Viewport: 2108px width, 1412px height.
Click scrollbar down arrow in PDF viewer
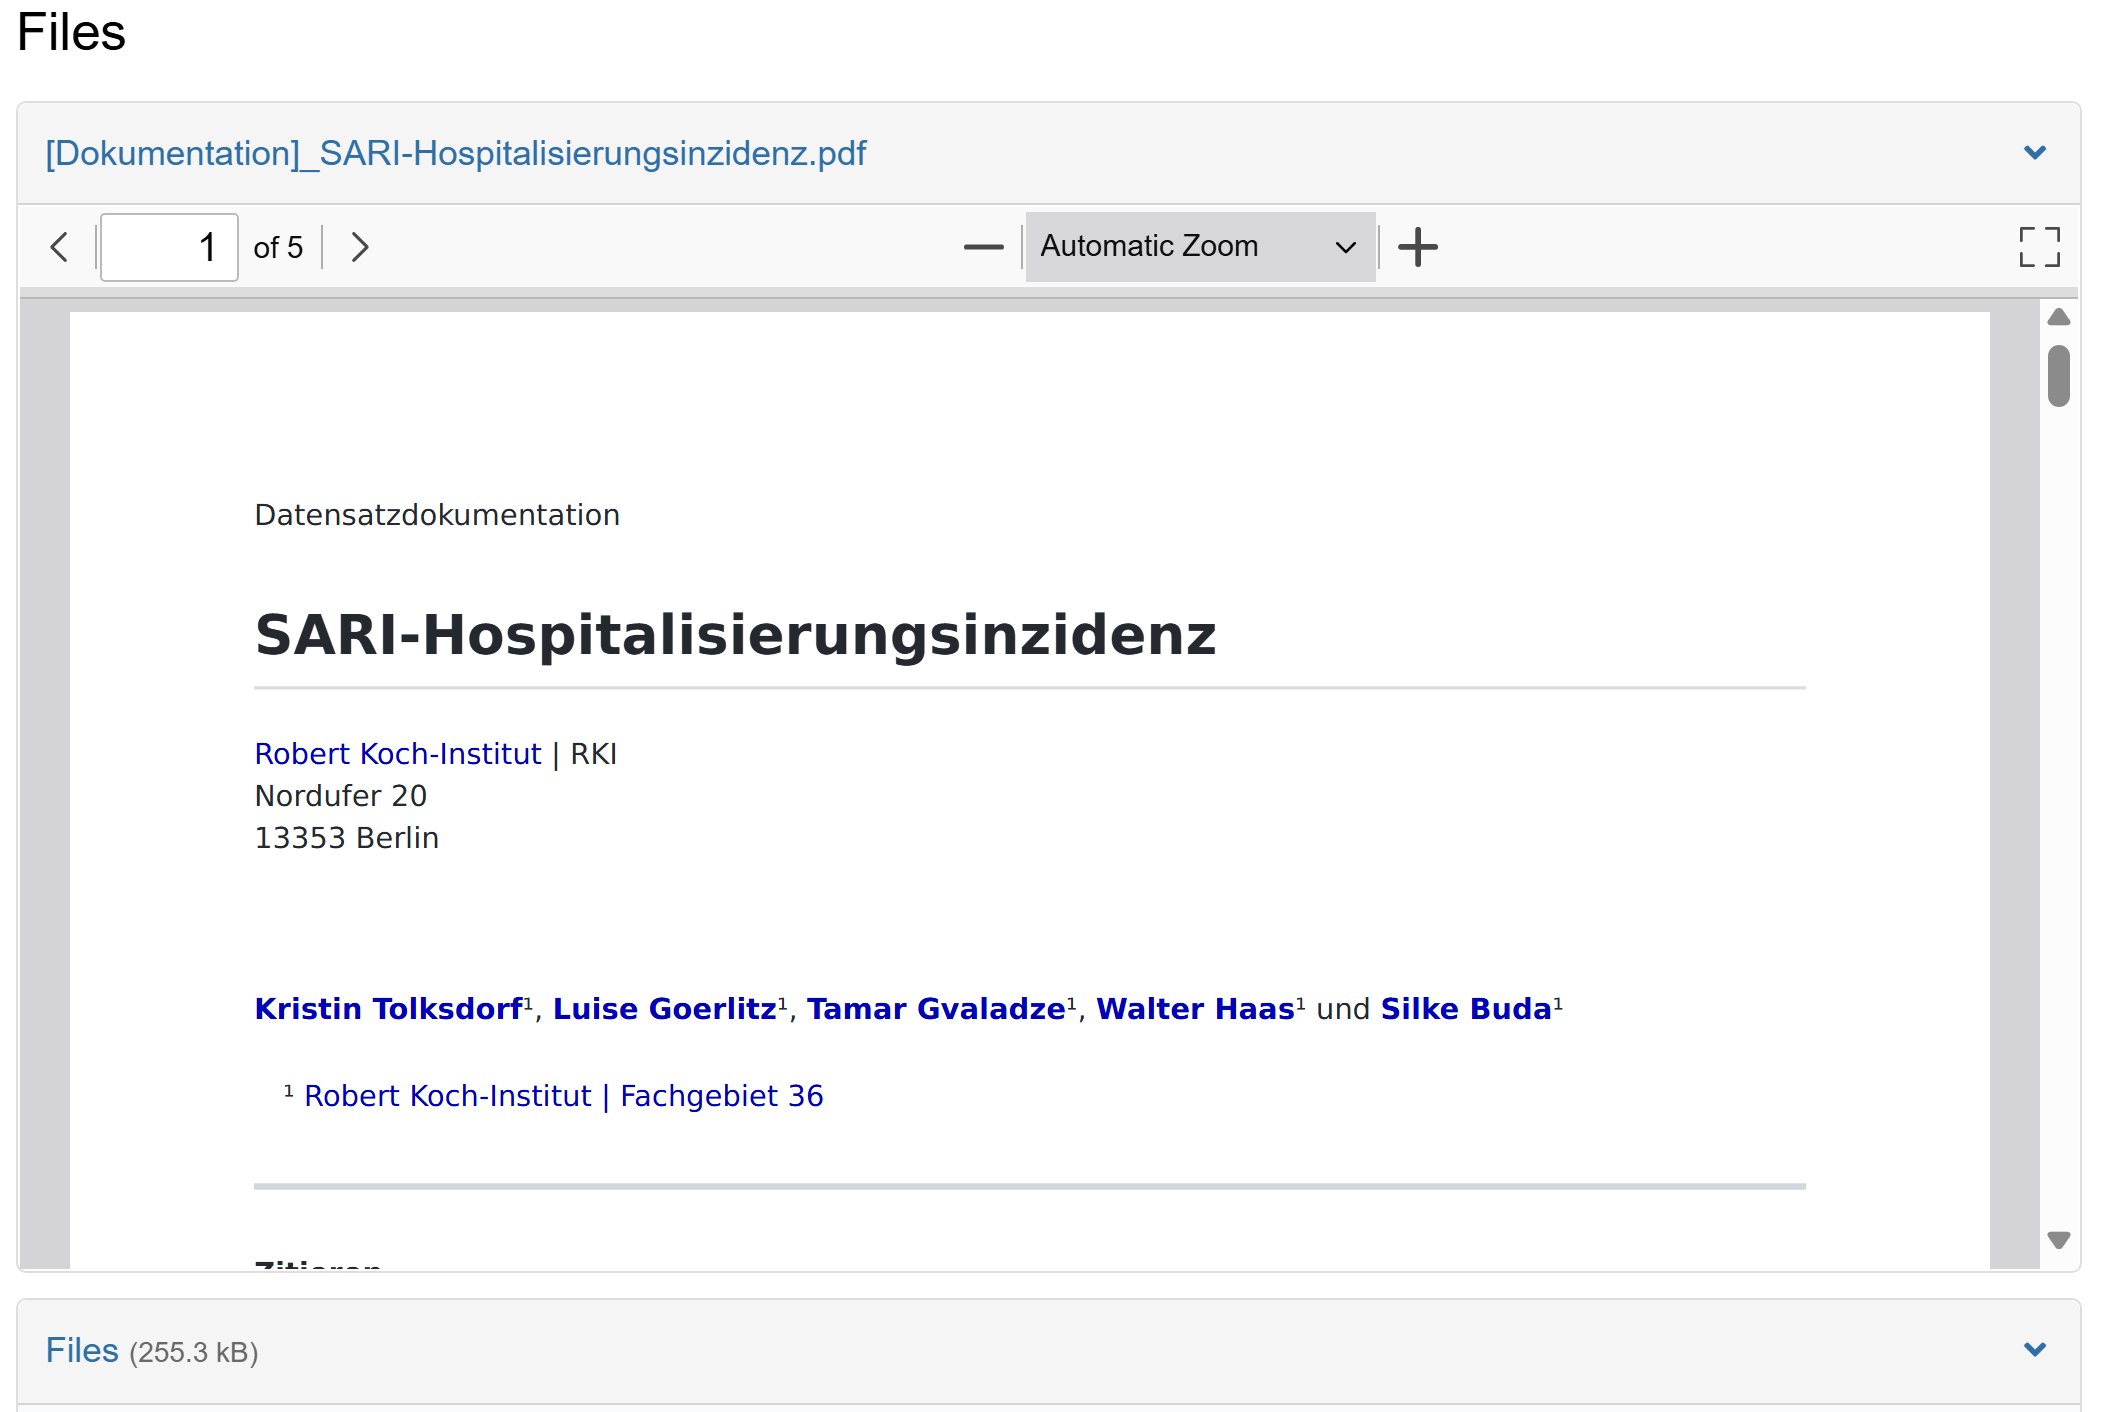pyautogui.click(x=2058, y=1240)
